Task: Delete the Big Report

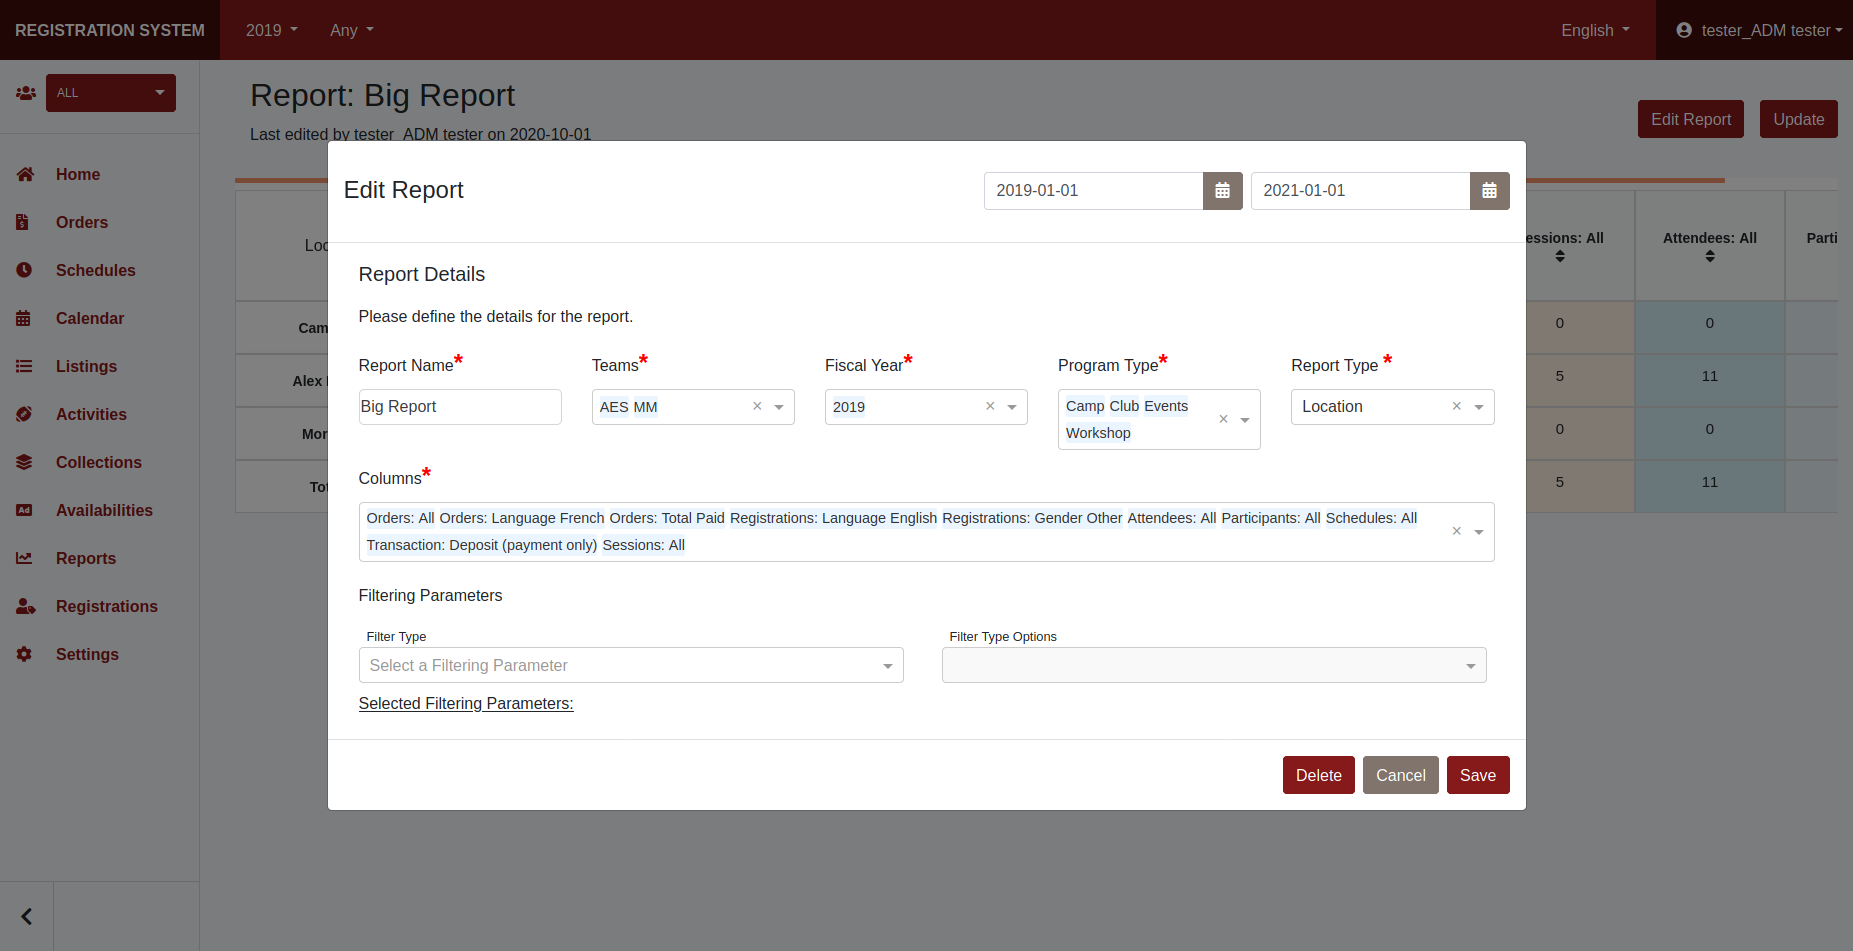Action: pos(1318,775)
